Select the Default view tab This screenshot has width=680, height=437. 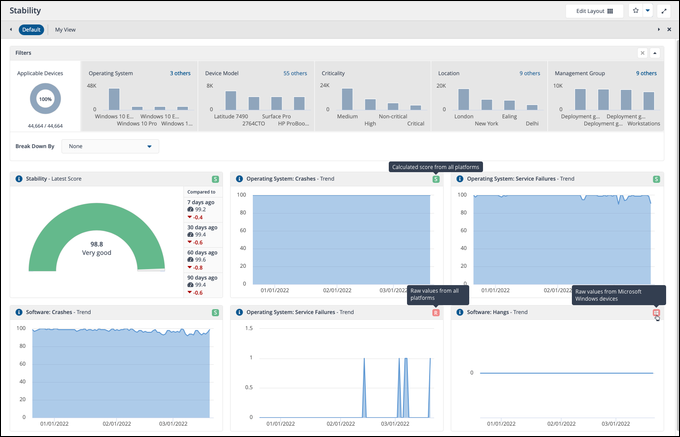pos(31,30)
